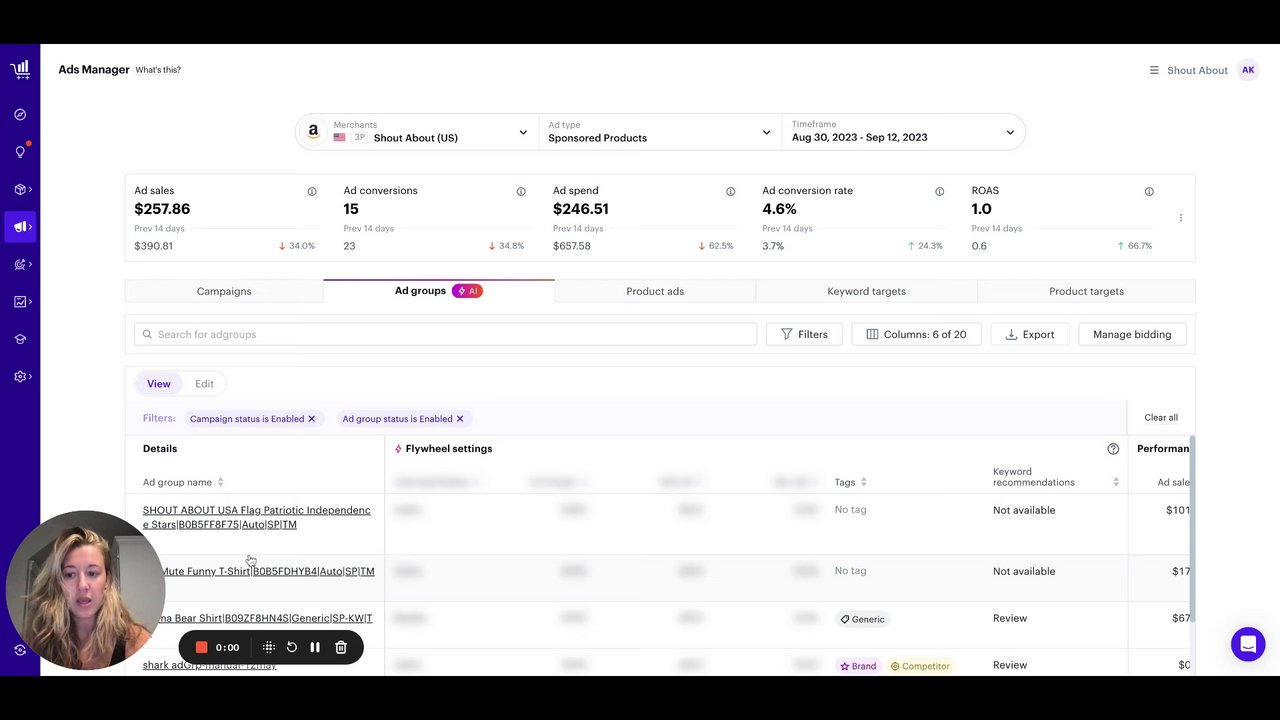
Task: Click Review for the Bear Shirt row
Action: (x=1010, y=618)
